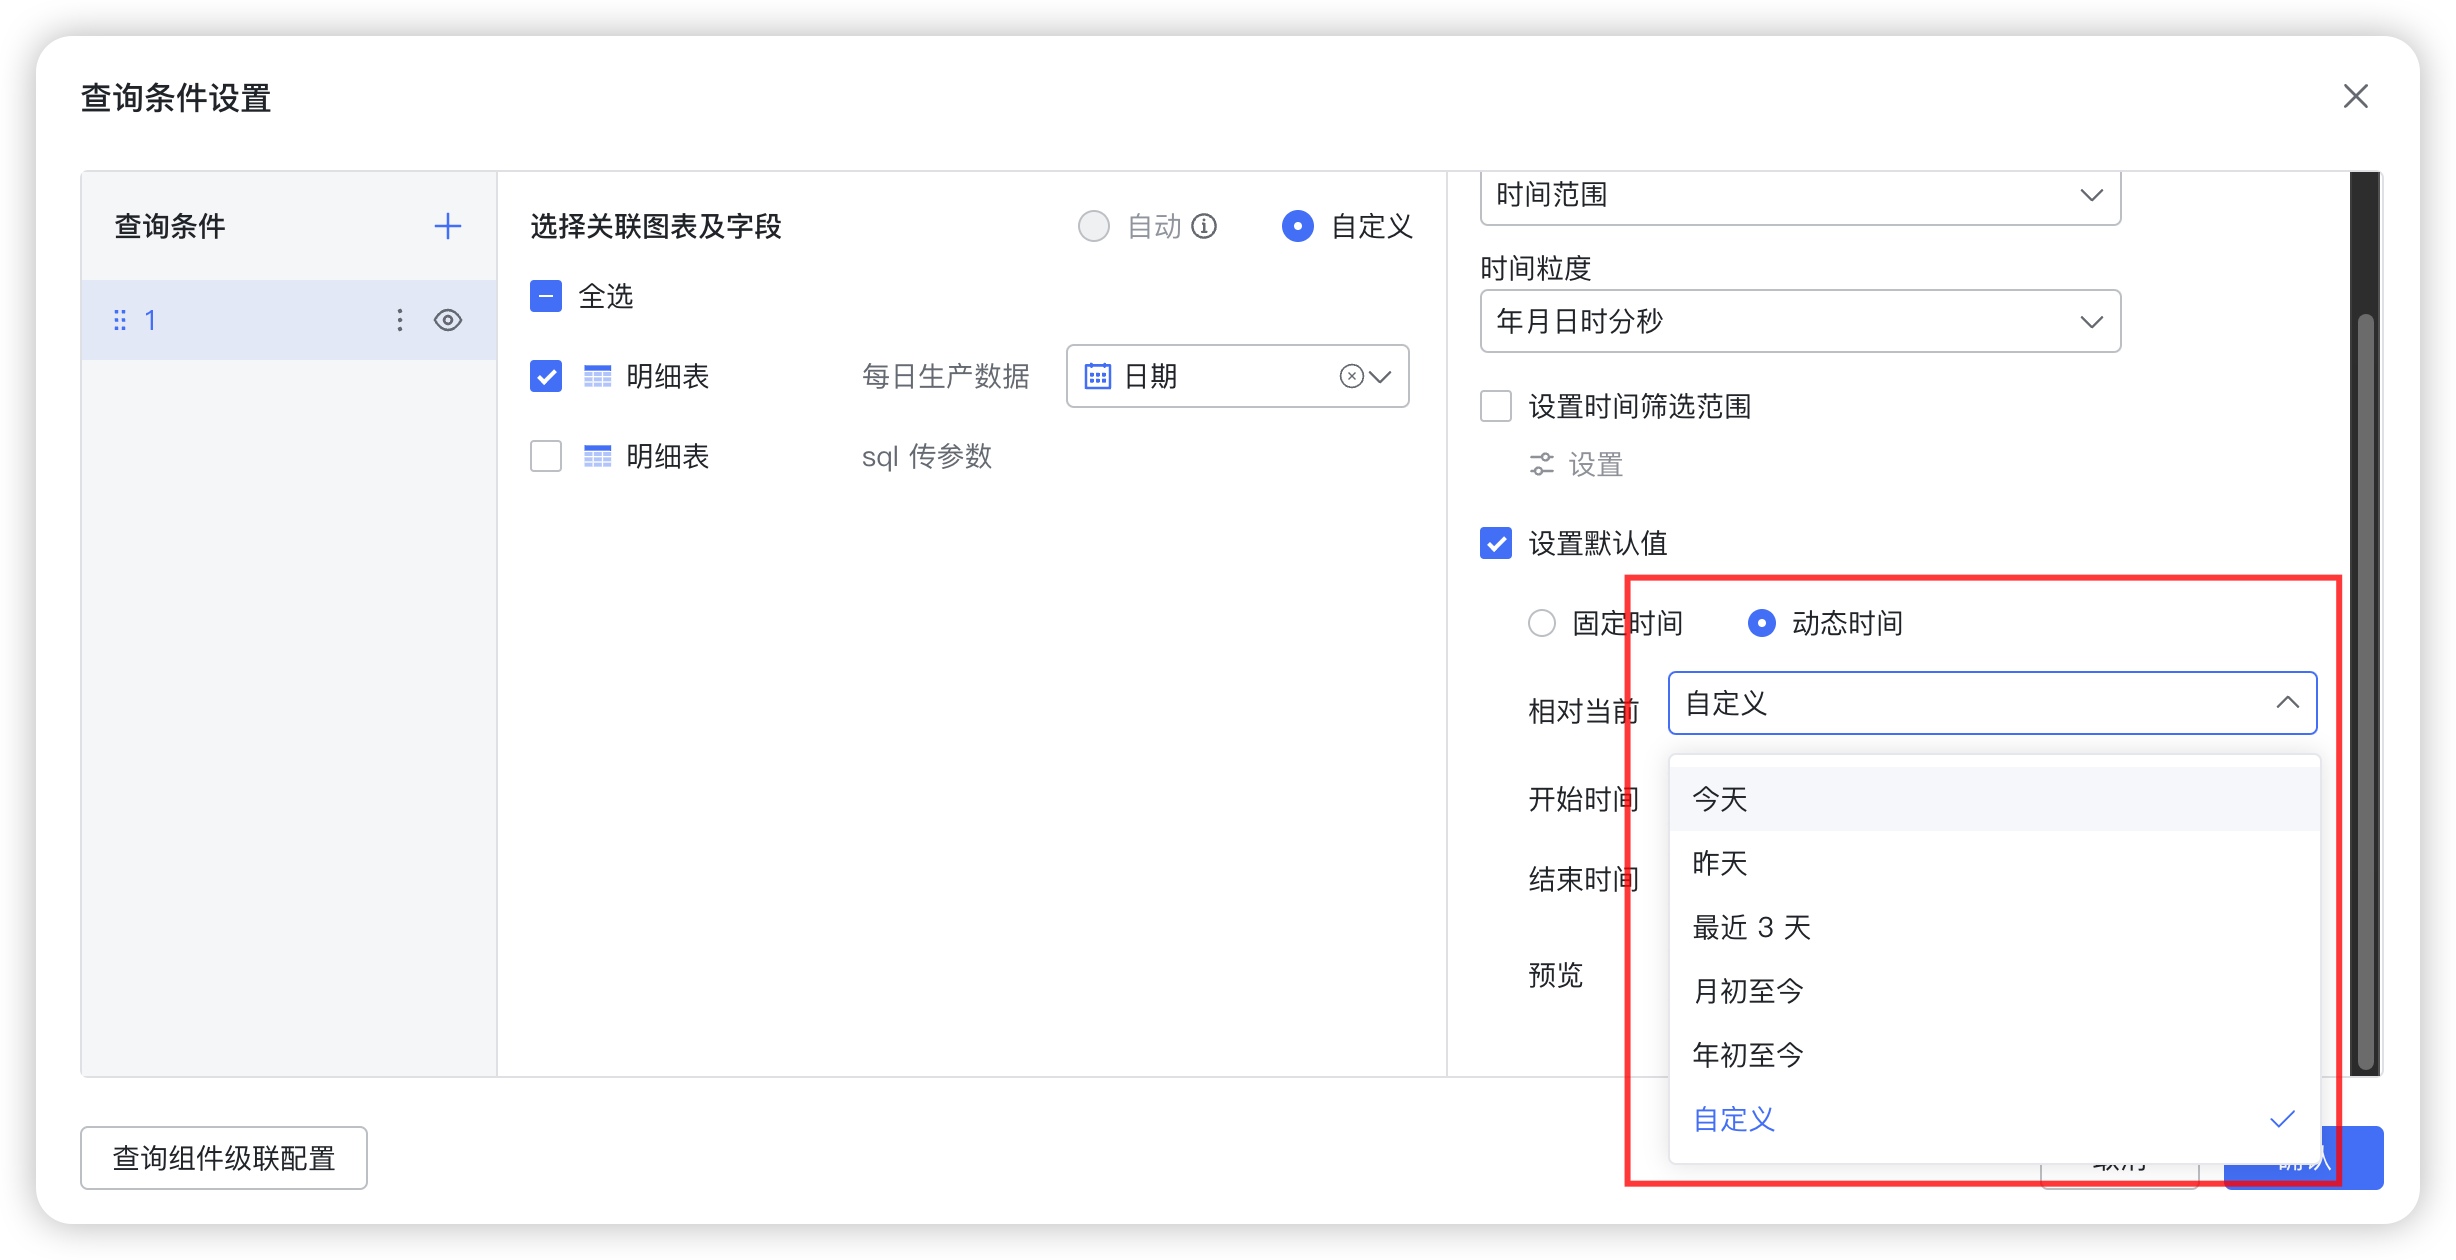
Task: Click the 设置 sliders icon
Action: click(1542, 464)
